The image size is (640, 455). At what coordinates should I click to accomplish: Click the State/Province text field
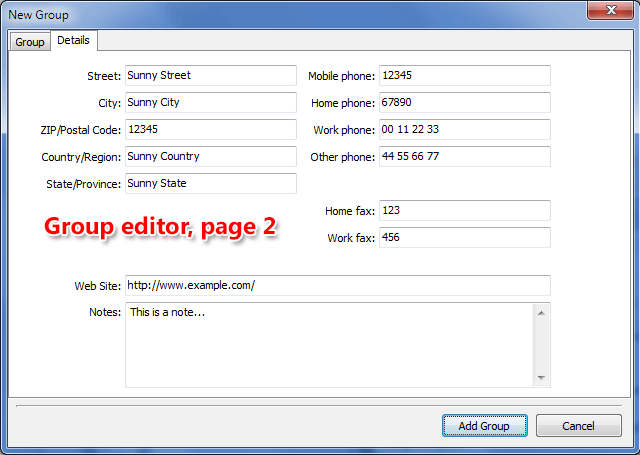tap(211, 183)
